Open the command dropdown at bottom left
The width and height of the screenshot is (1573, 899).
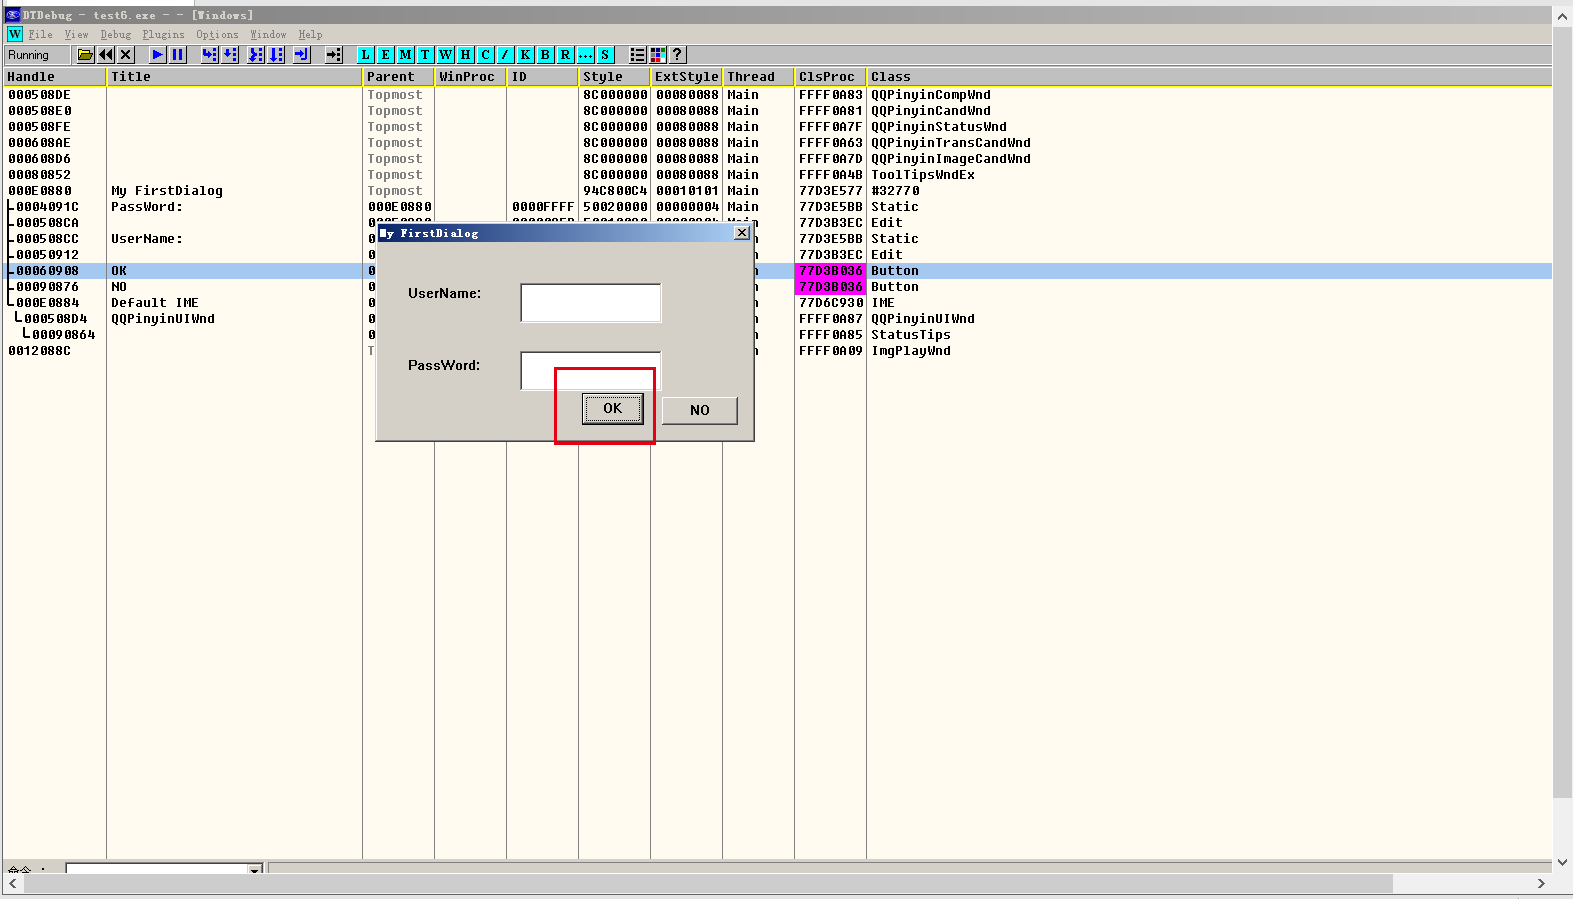pos(255,869)
